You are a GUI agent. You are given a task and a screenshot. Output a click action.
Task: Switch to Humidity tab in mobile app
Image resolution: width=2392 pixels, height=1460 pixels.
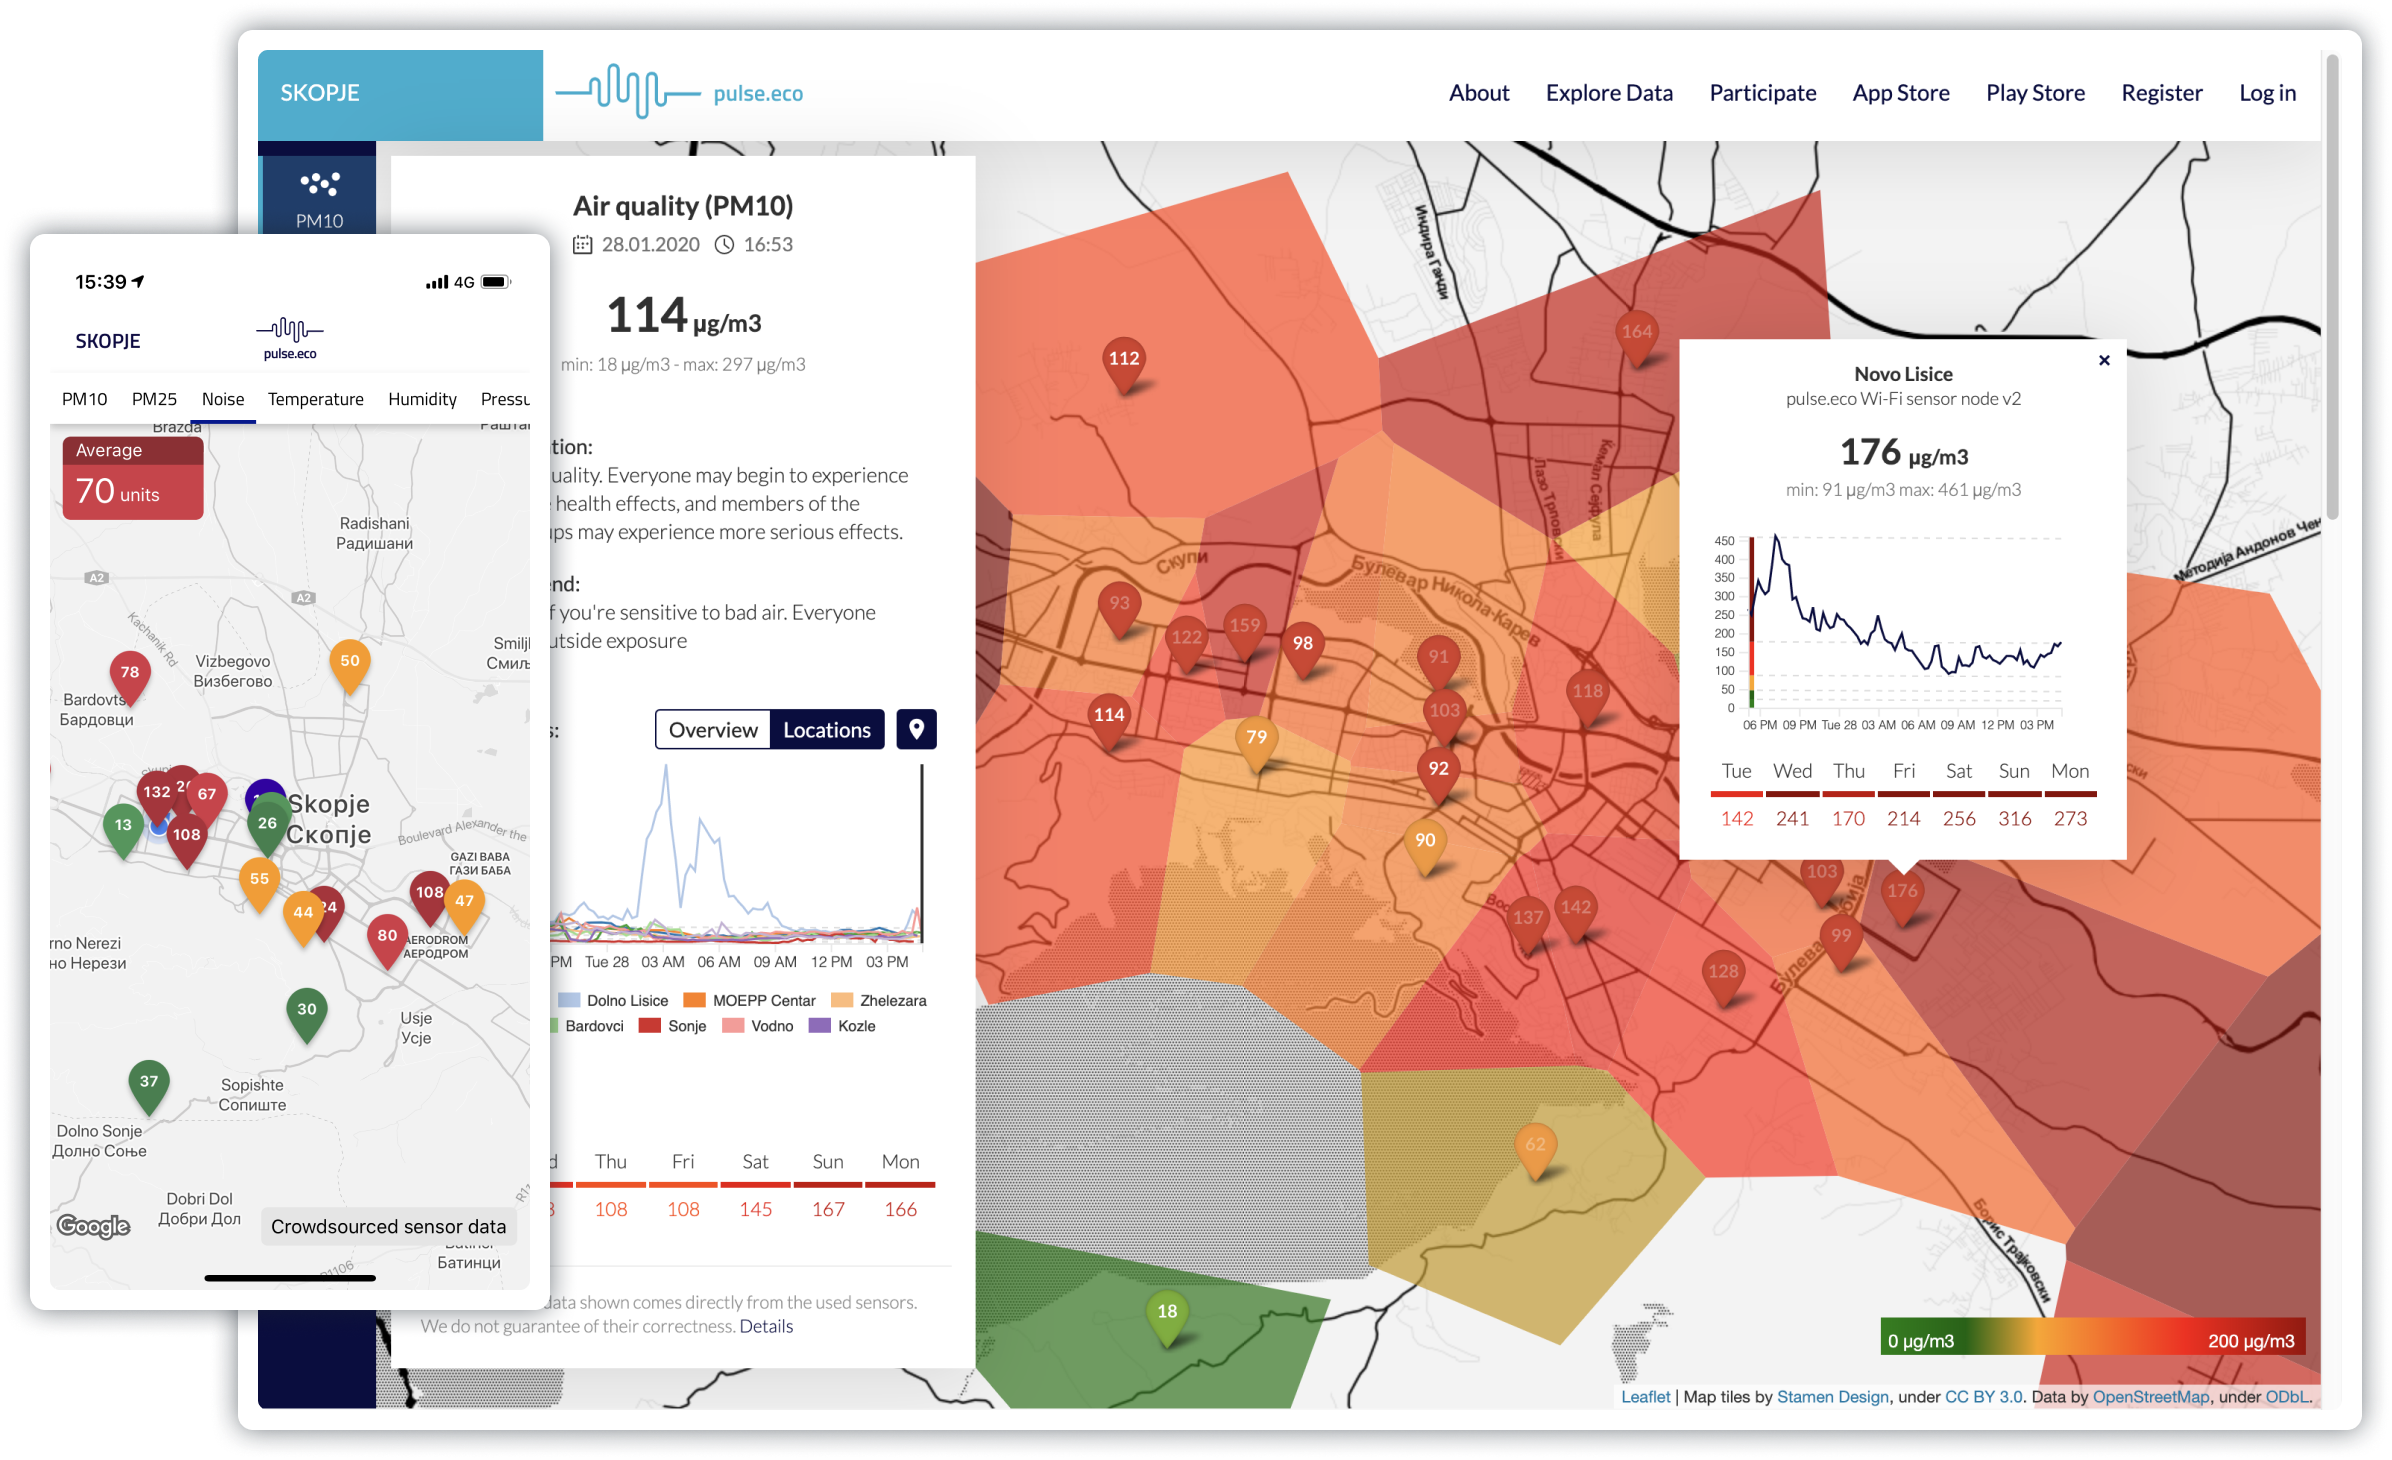[422, 399]
